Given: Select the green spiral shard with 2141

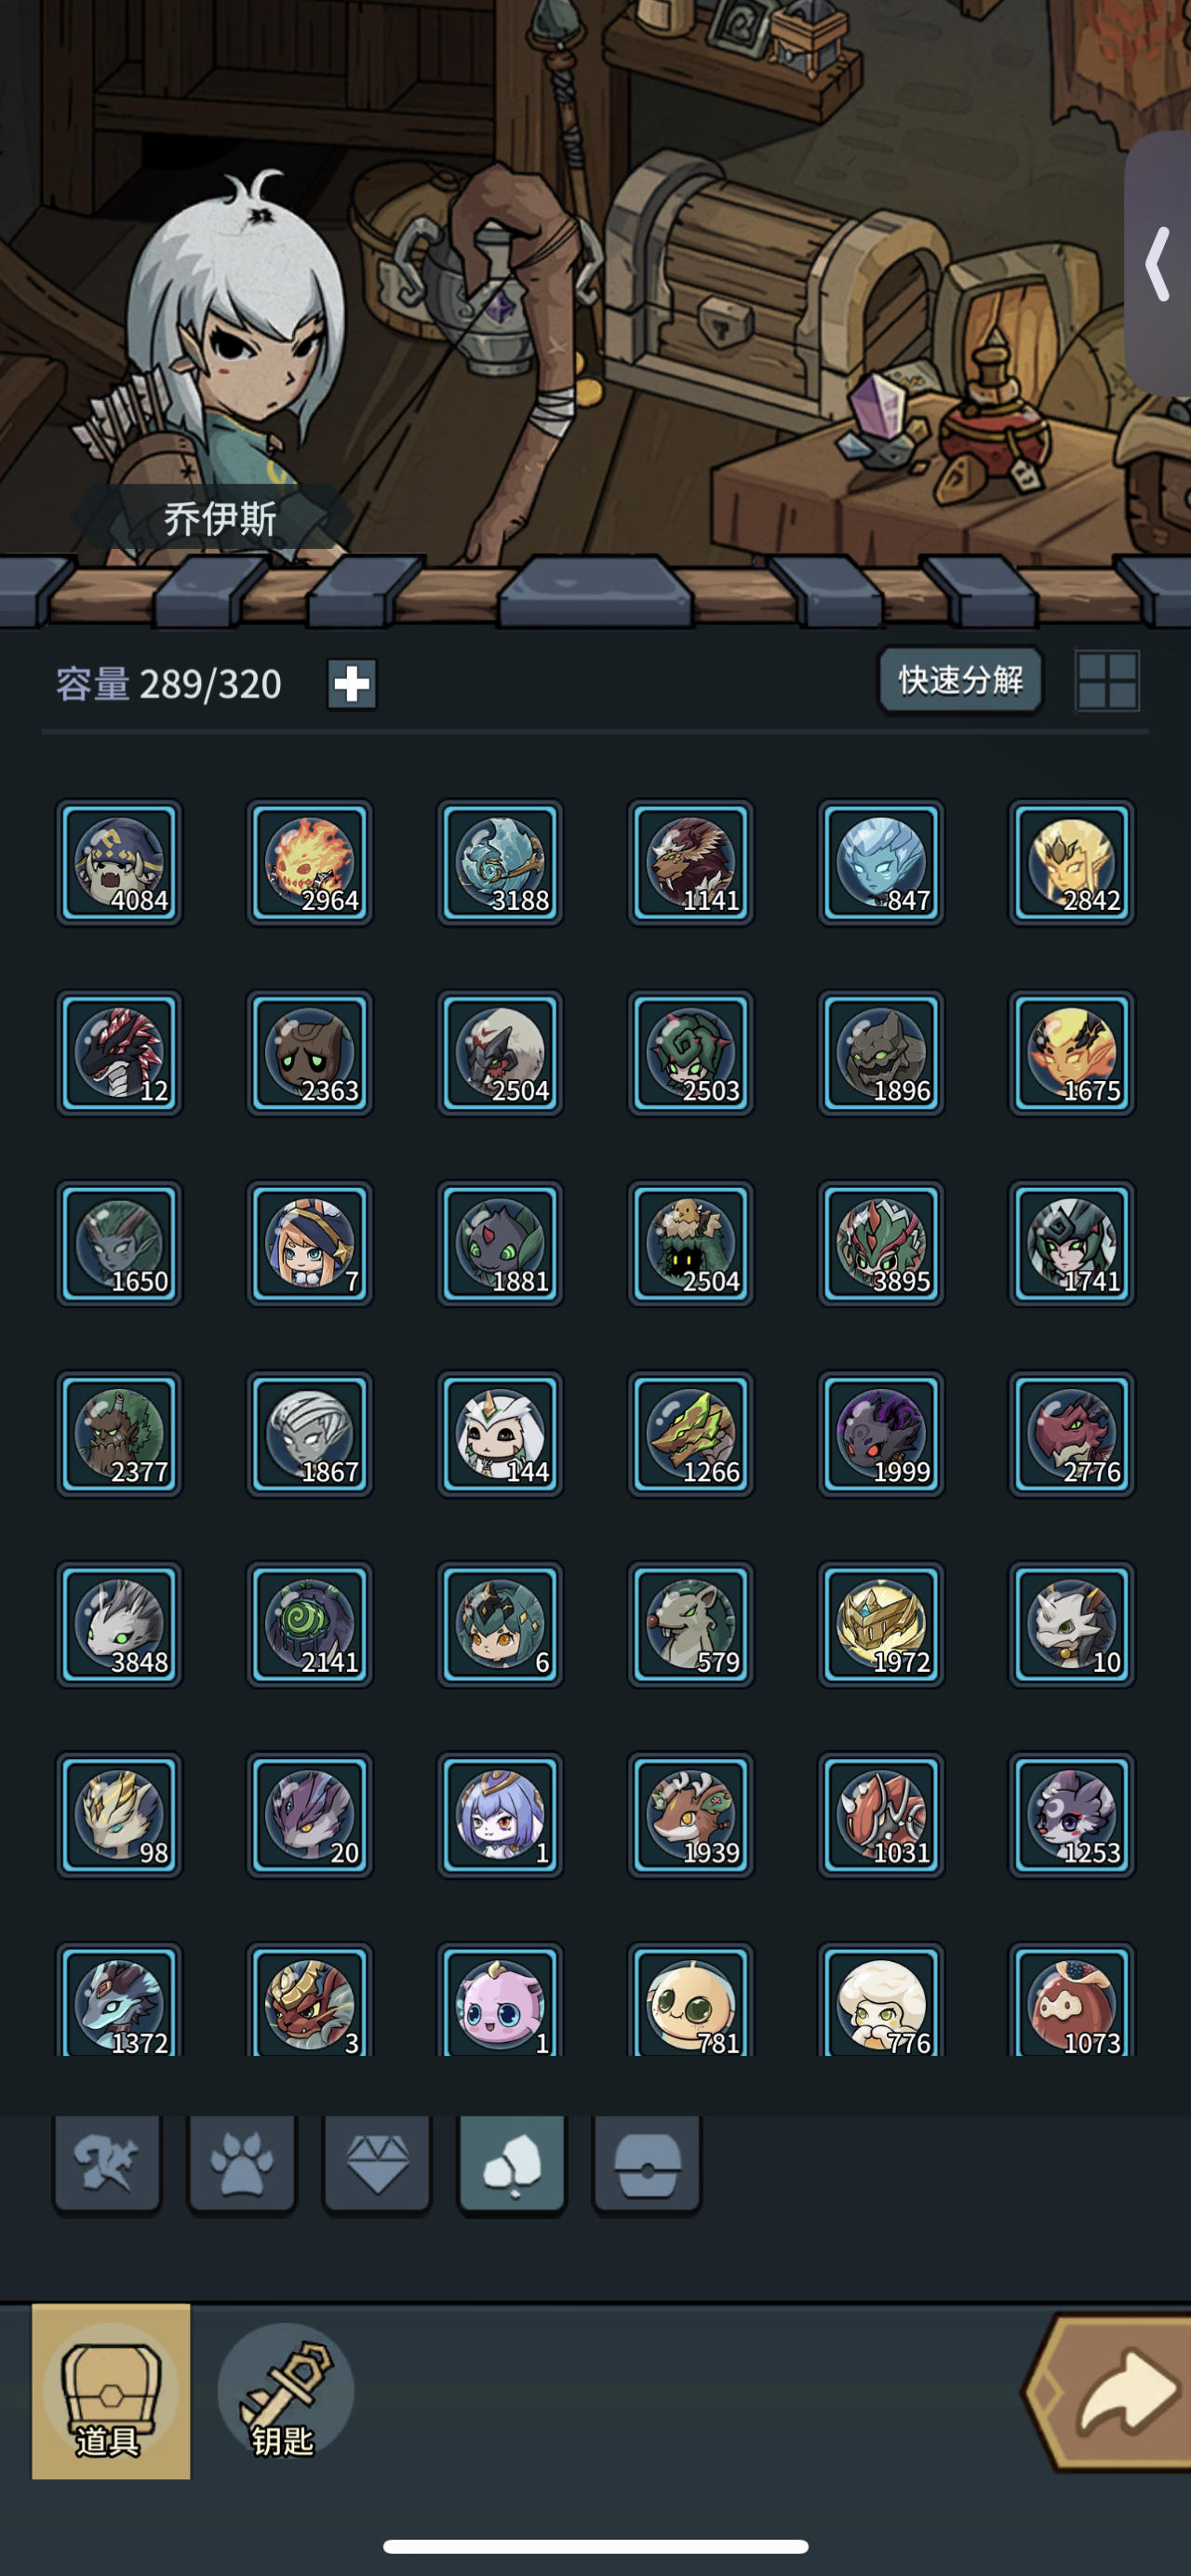Looking at the screenshot, I should point(310,1624).
